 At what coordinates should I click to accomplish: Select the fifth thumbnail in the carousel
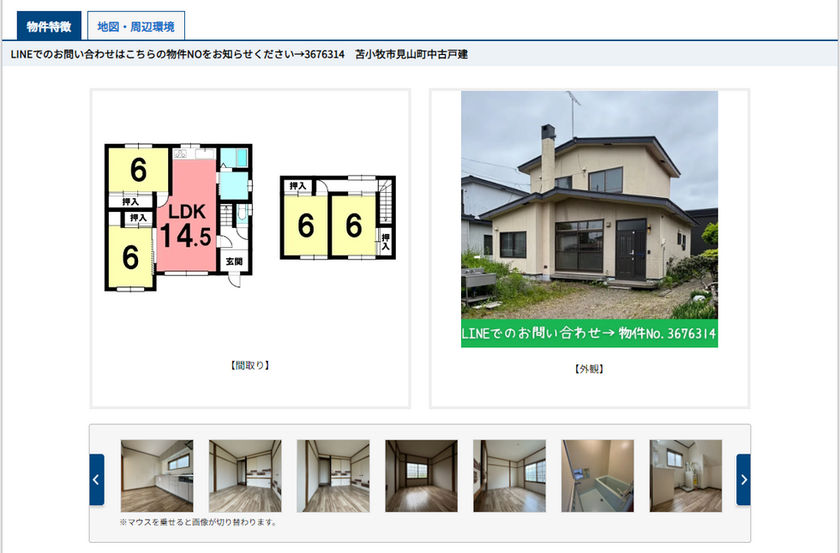(x=509, y=476)
